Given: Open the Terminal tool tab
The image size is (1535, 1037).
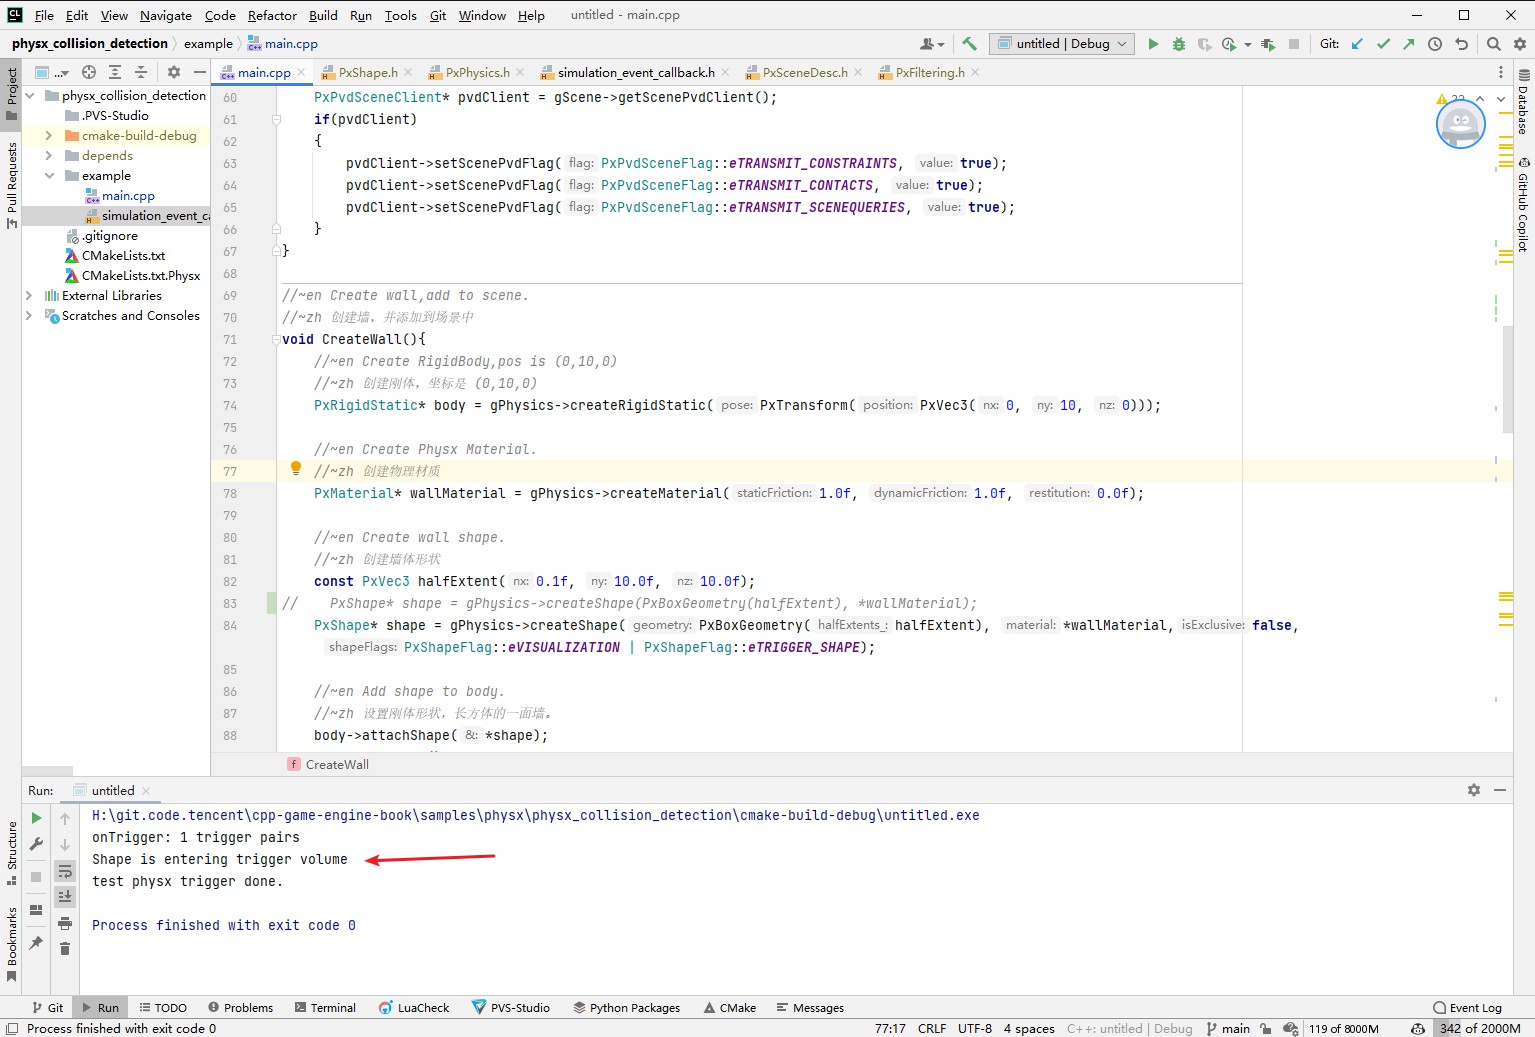Looking at the screenshot, I should pyautogui.click(x=326, y=1008).
